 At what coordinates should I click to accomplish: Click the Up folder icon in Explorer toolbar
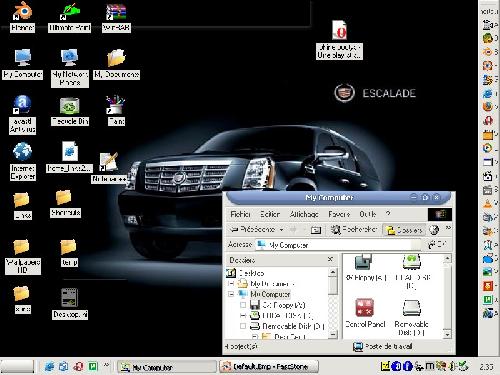[x=316, y=230]
